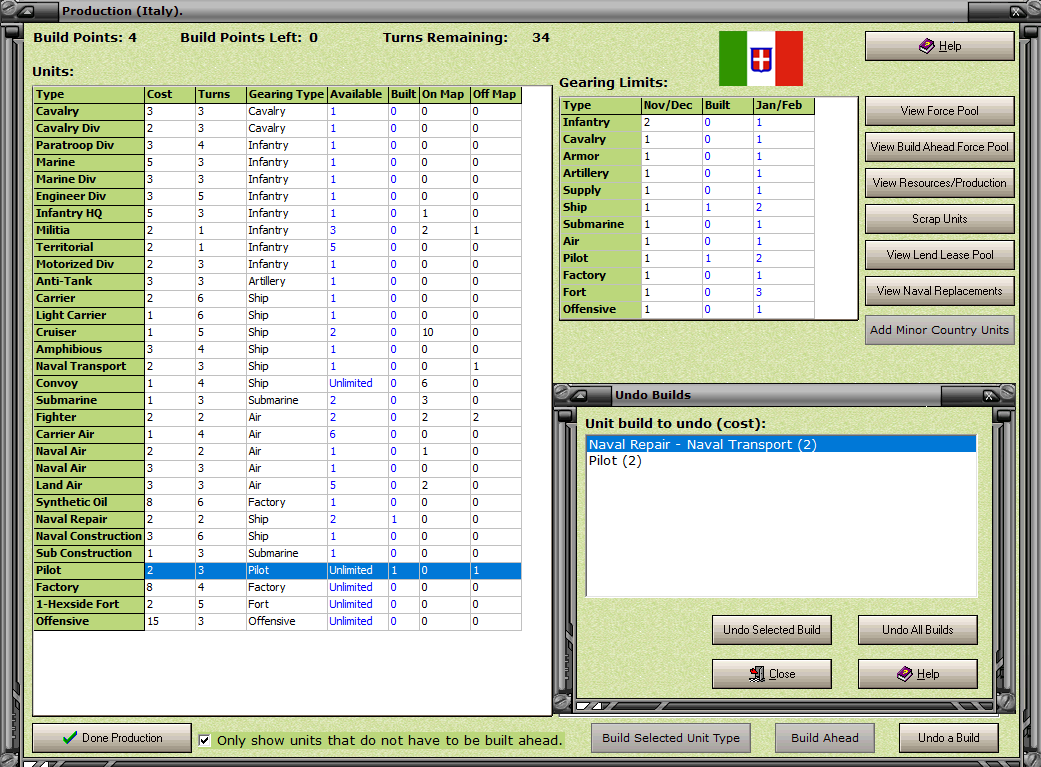This screenshot has height=767, width=1041.
Task: Select the Motorized Div unit row
Action: pos(278,264)
